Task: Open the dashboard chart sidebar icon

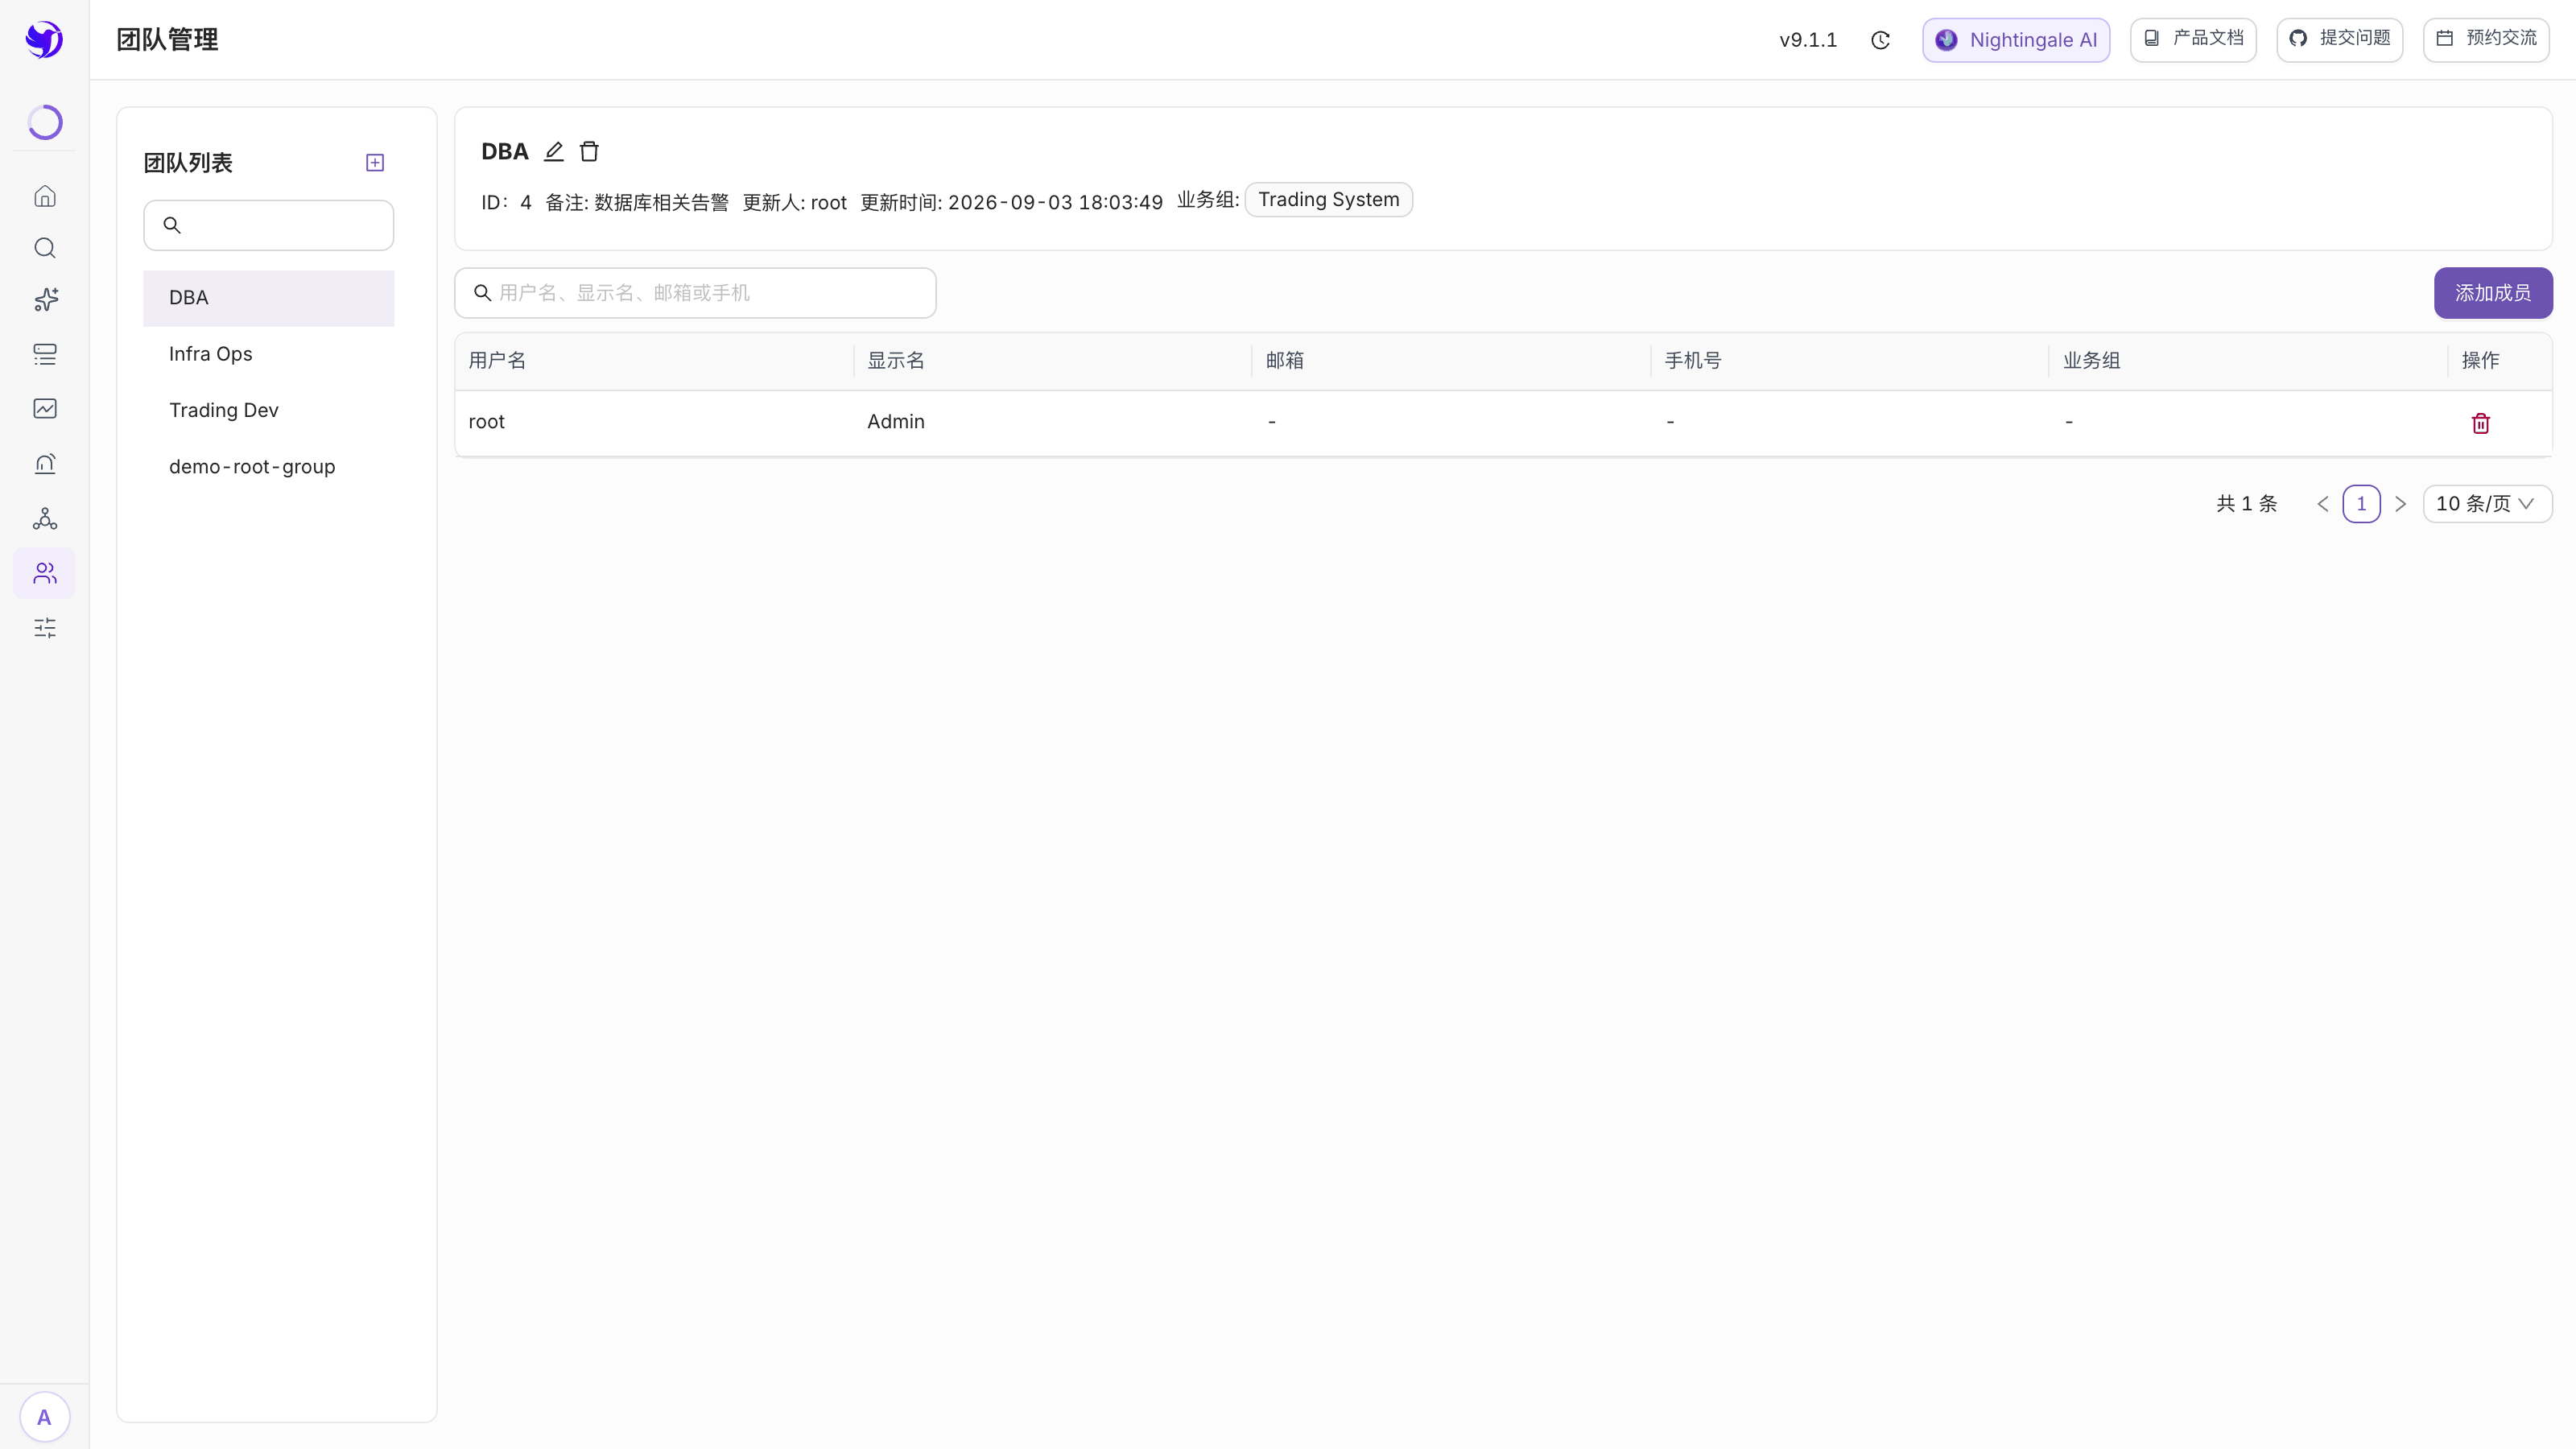Action: [x=45, y=408]
